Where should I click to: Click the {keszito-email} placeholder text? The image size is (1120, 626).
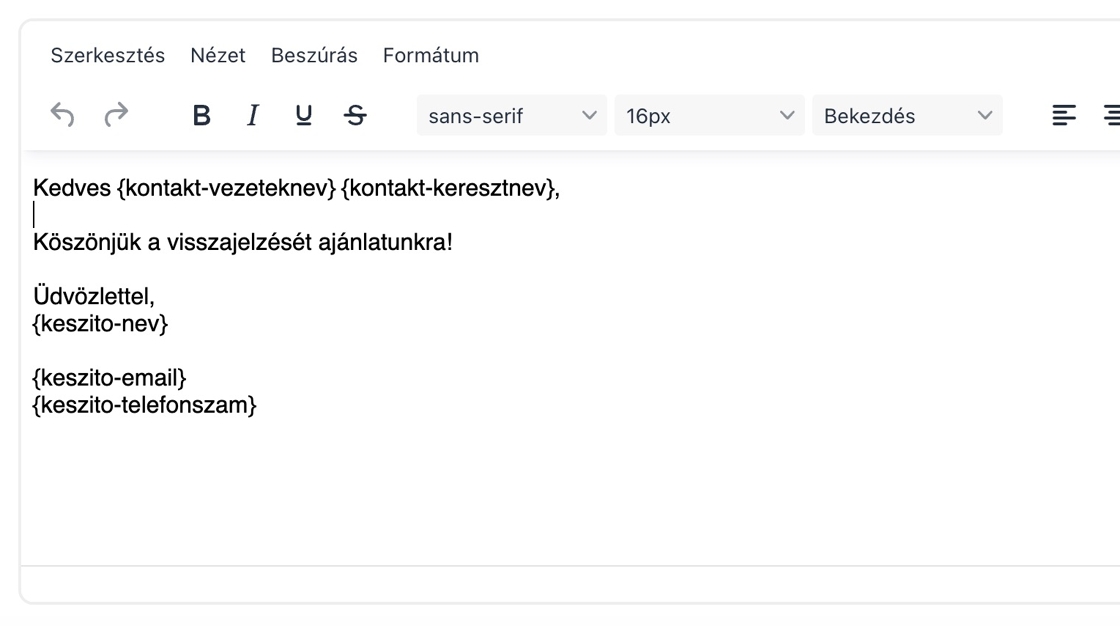click(x=110, y=379)
